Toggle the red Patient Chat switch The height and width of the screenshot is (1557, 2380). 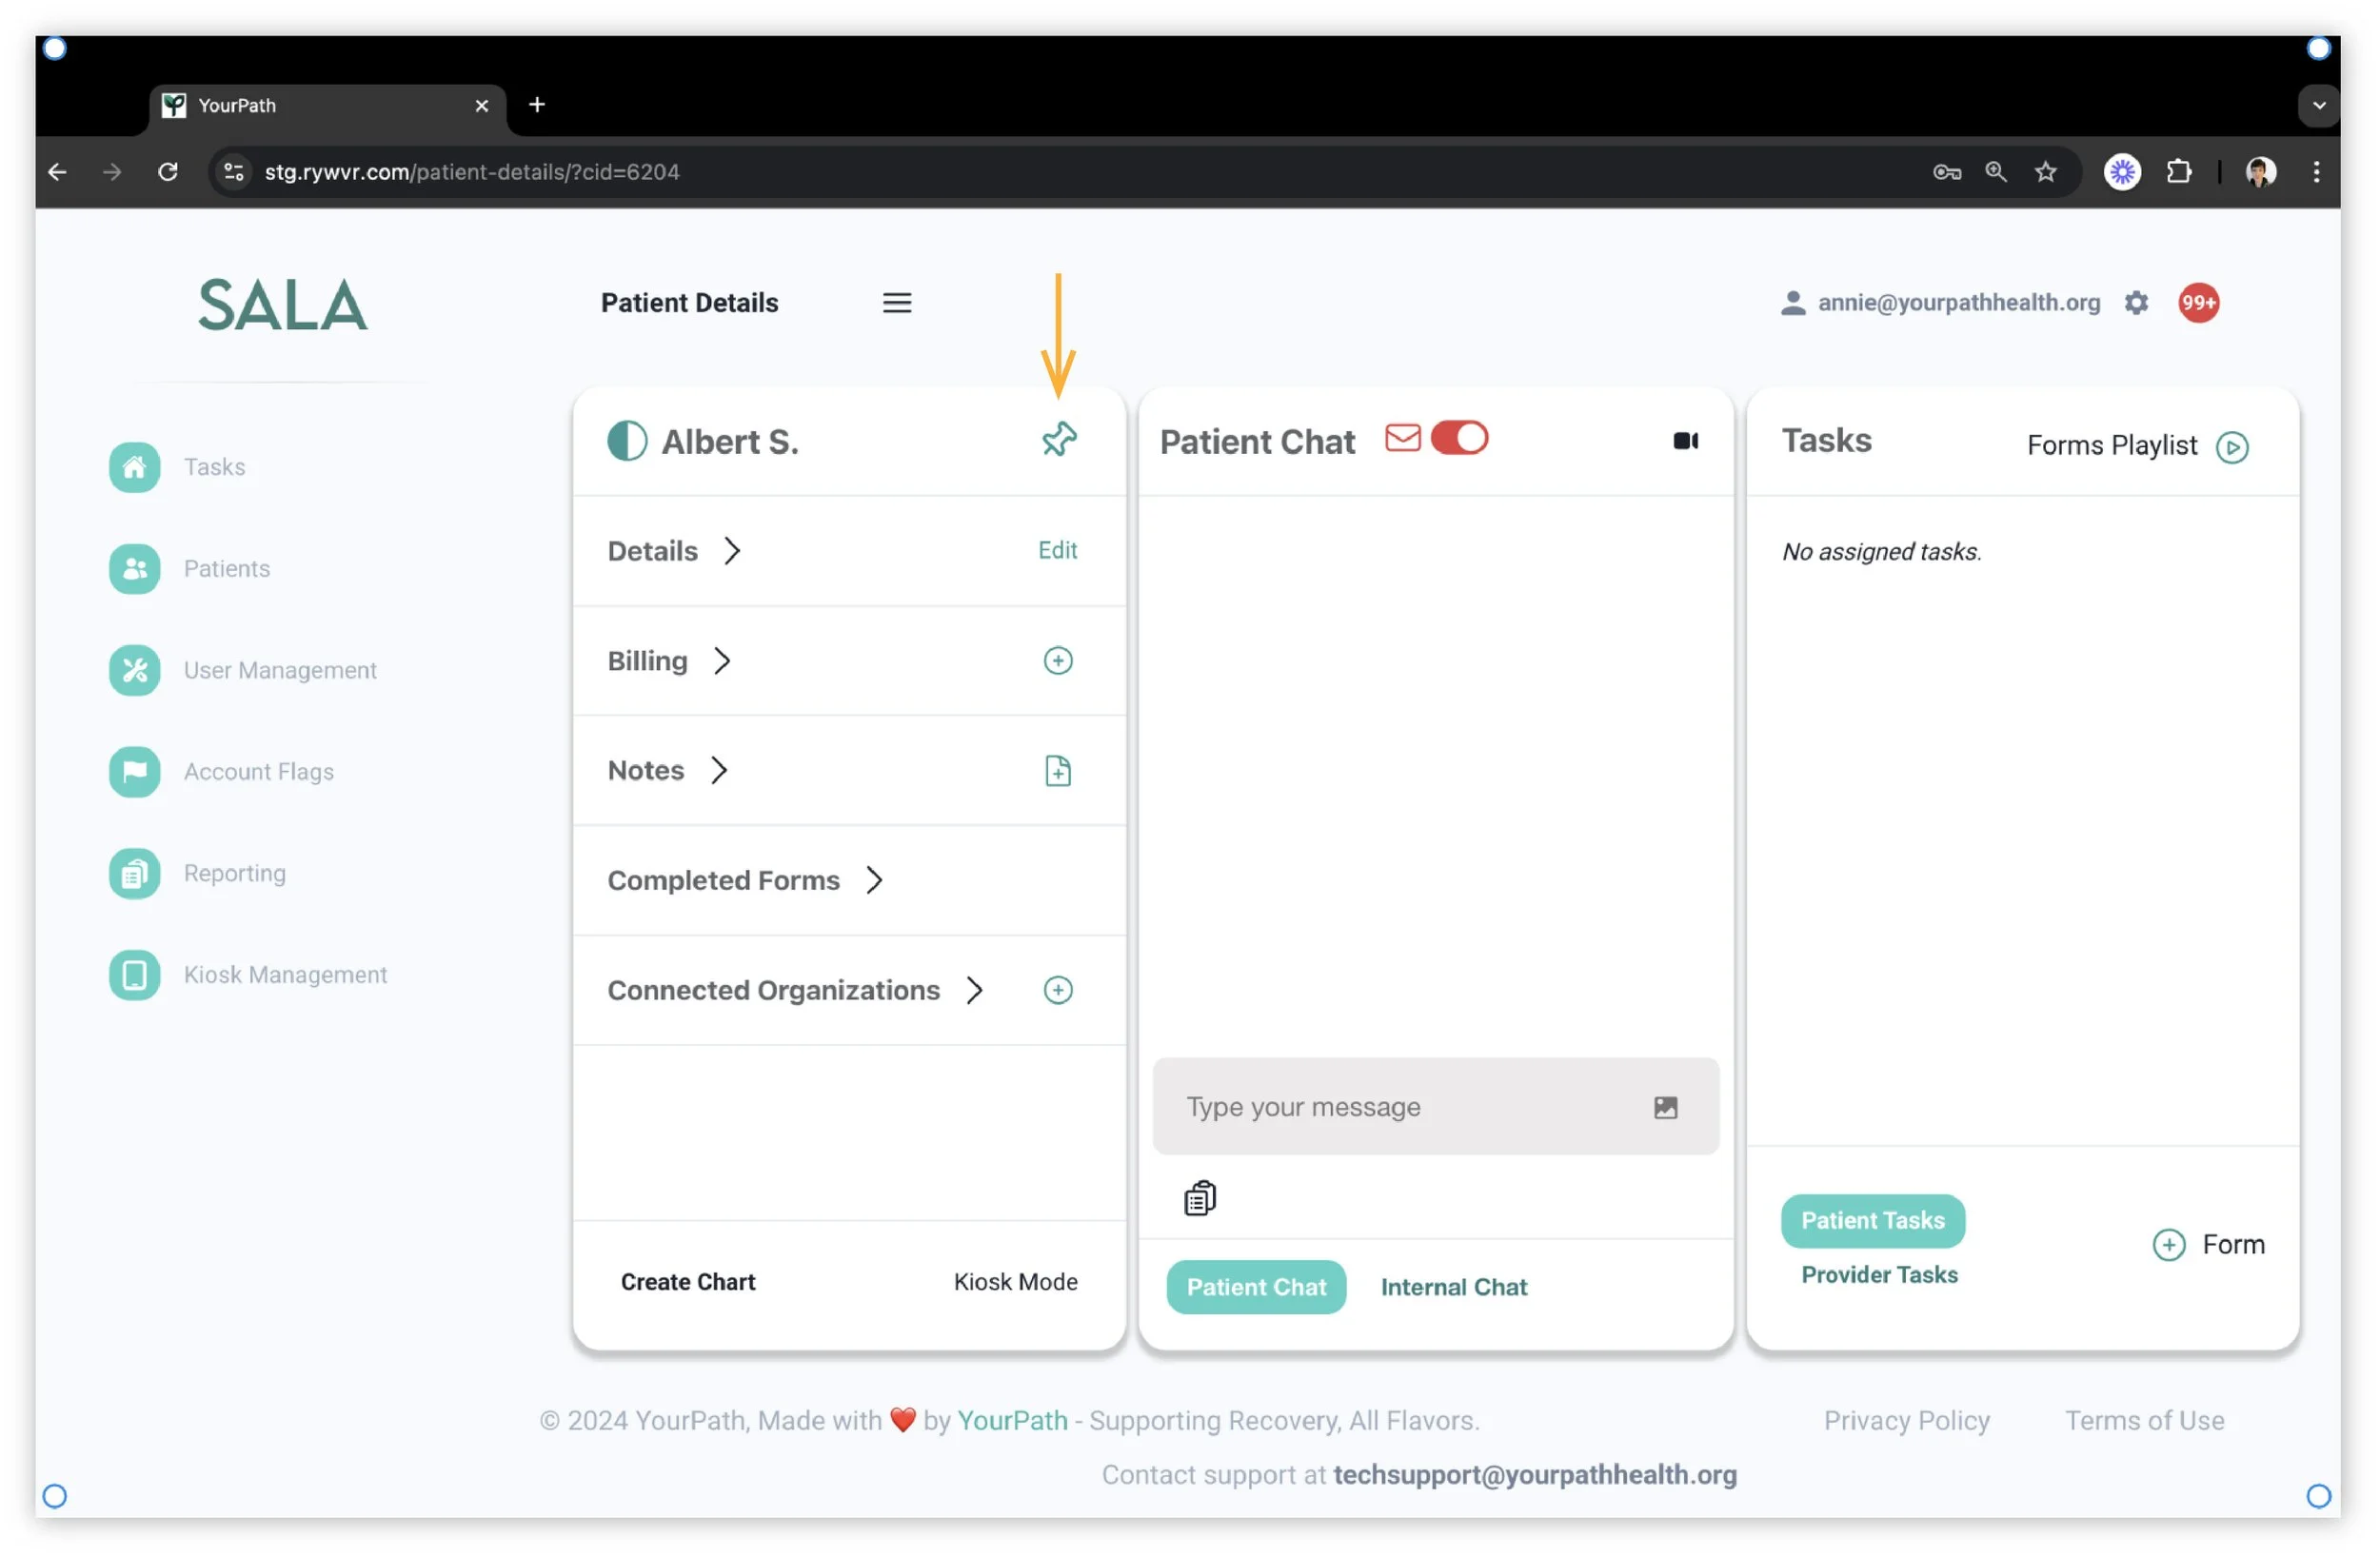[1459, 439]
